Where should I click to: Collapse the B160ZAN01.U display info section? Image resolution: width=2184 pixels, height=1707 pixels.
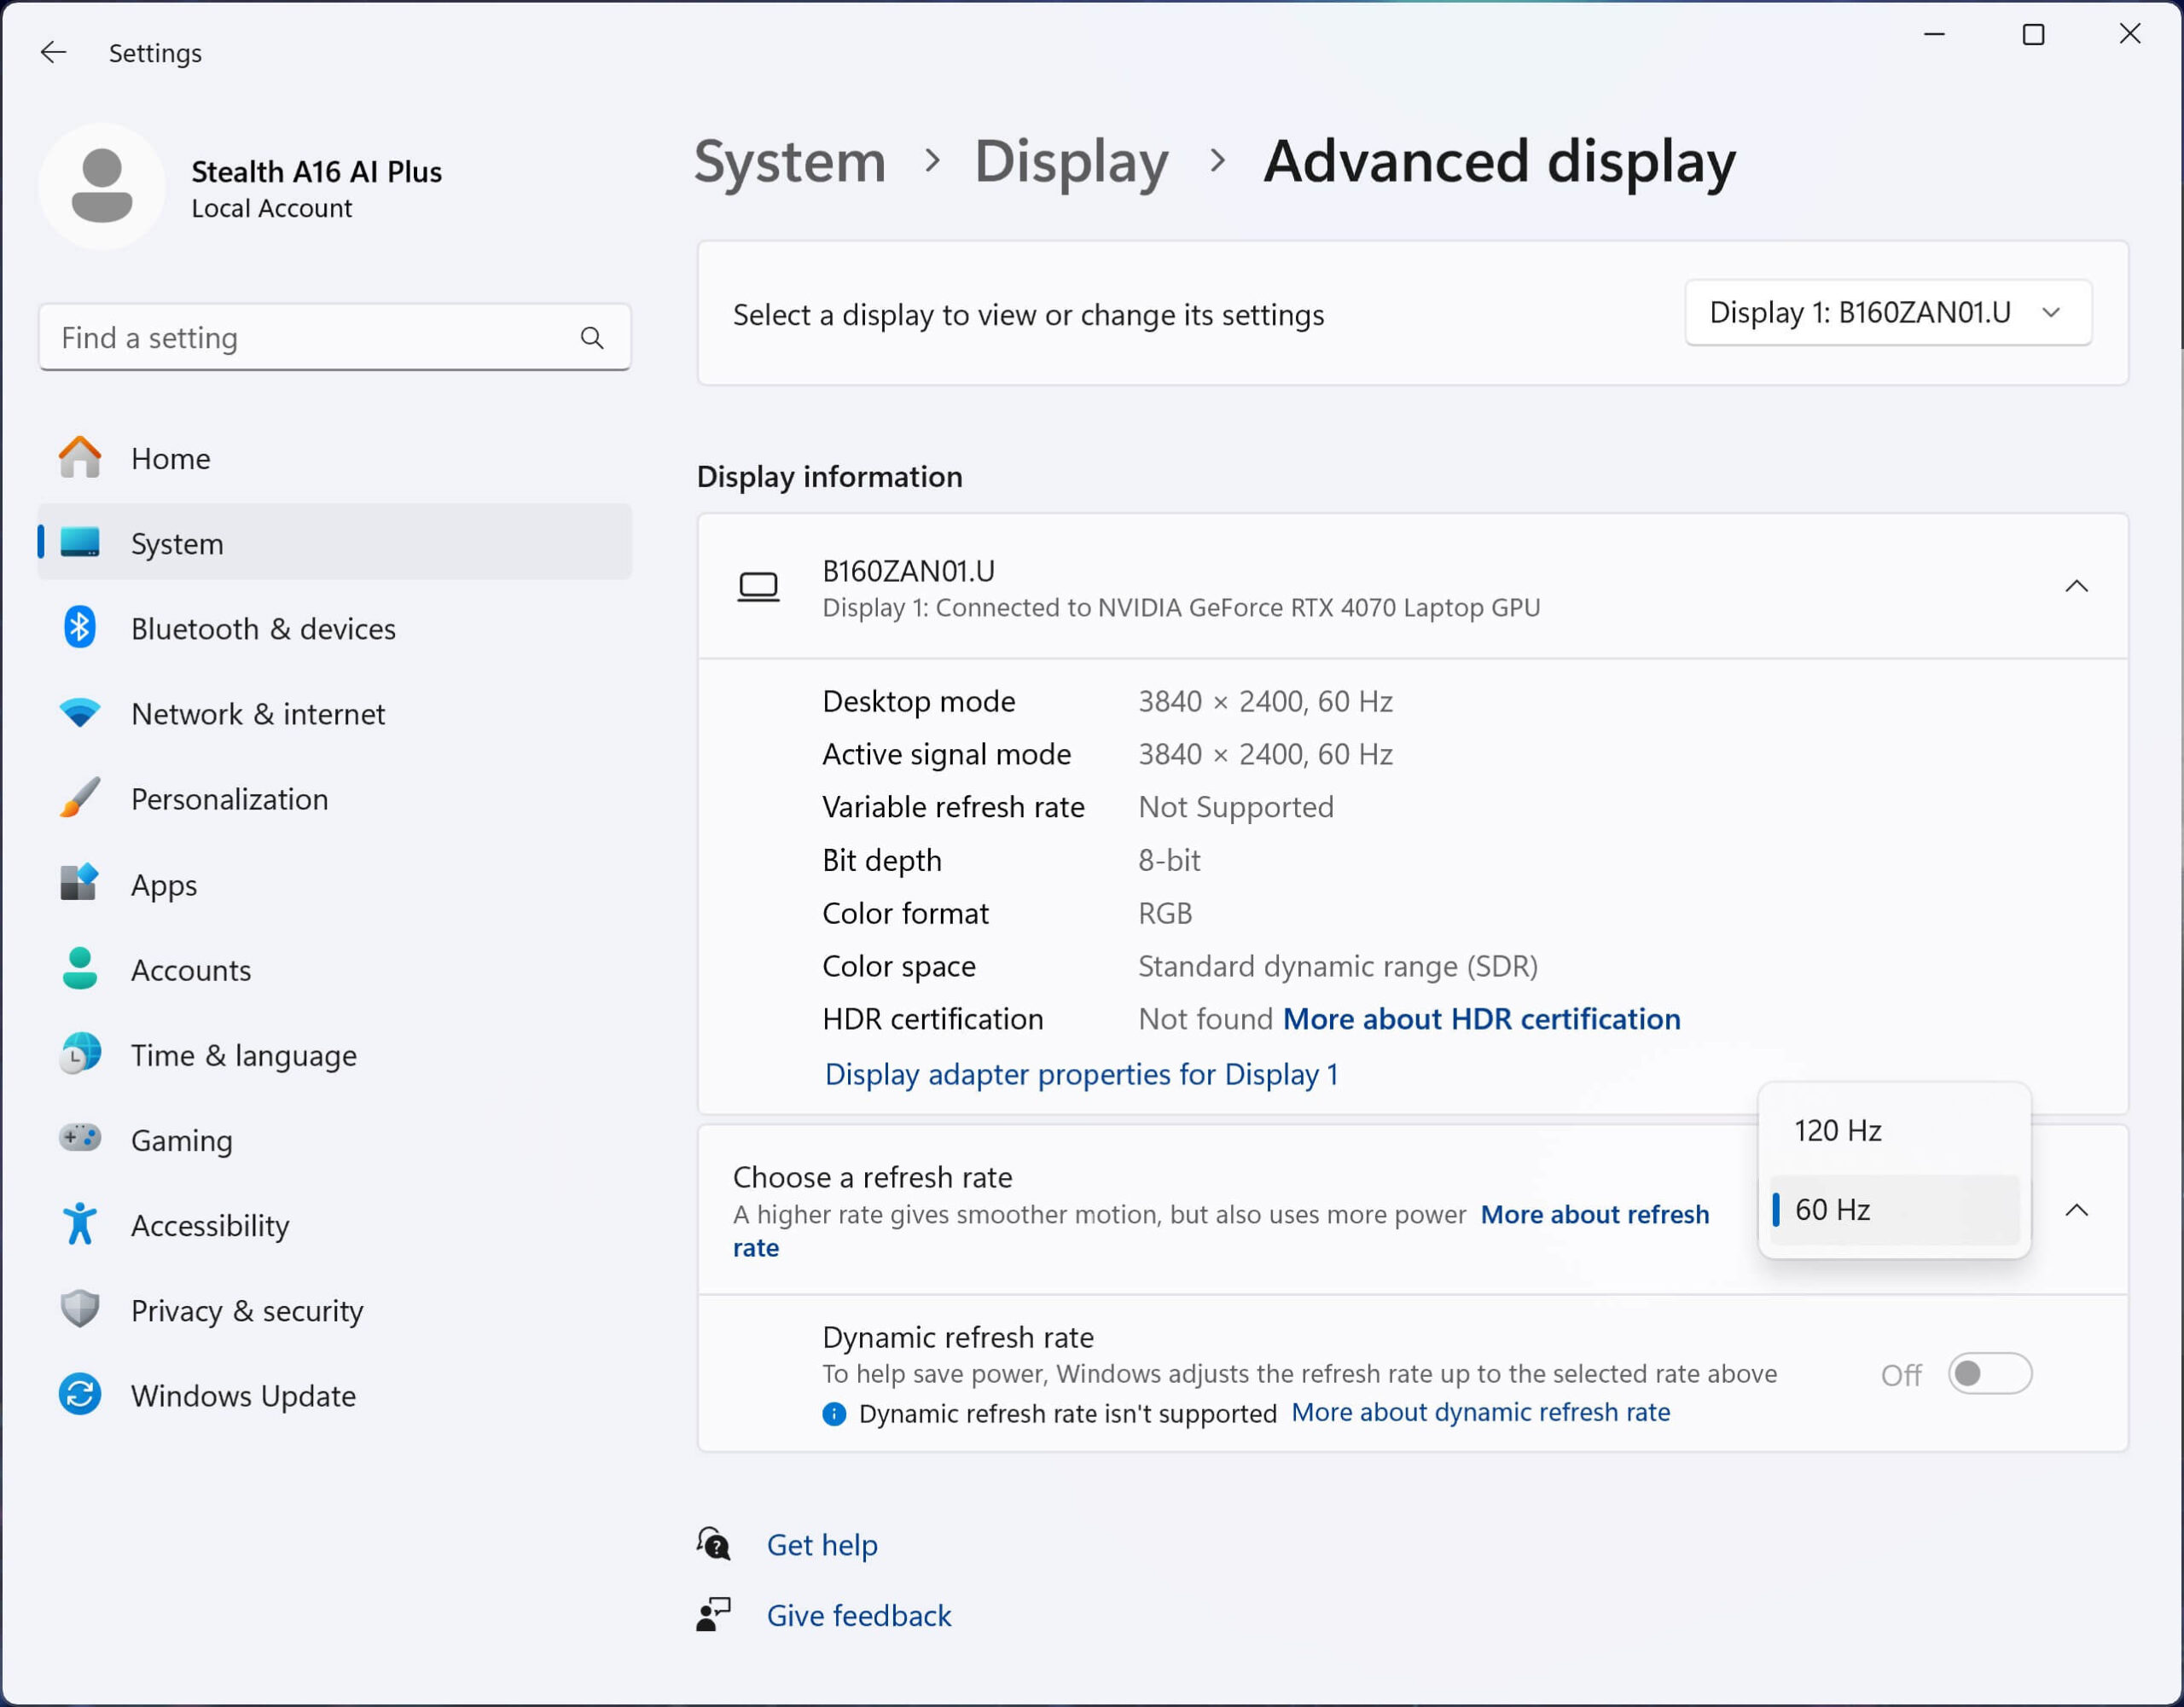2077,587
